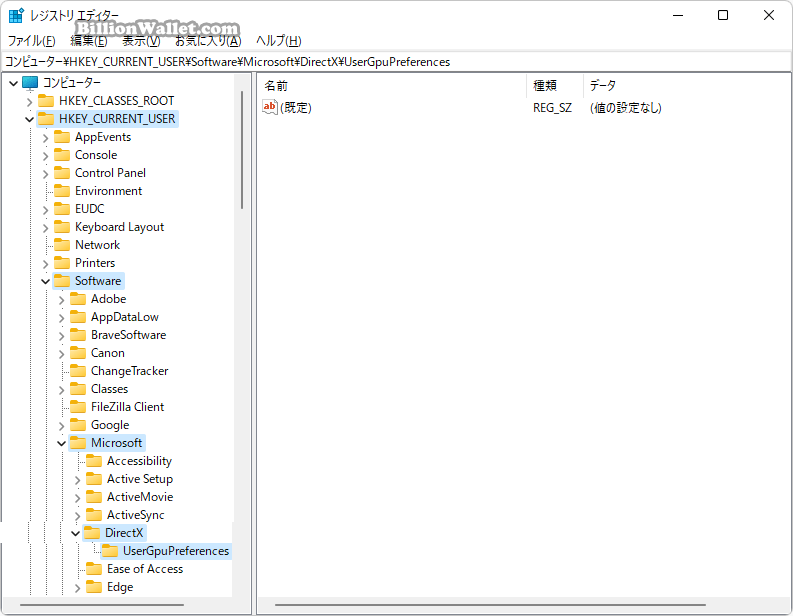Expand the AppDataLow chevron

click(x=62, y=318)
